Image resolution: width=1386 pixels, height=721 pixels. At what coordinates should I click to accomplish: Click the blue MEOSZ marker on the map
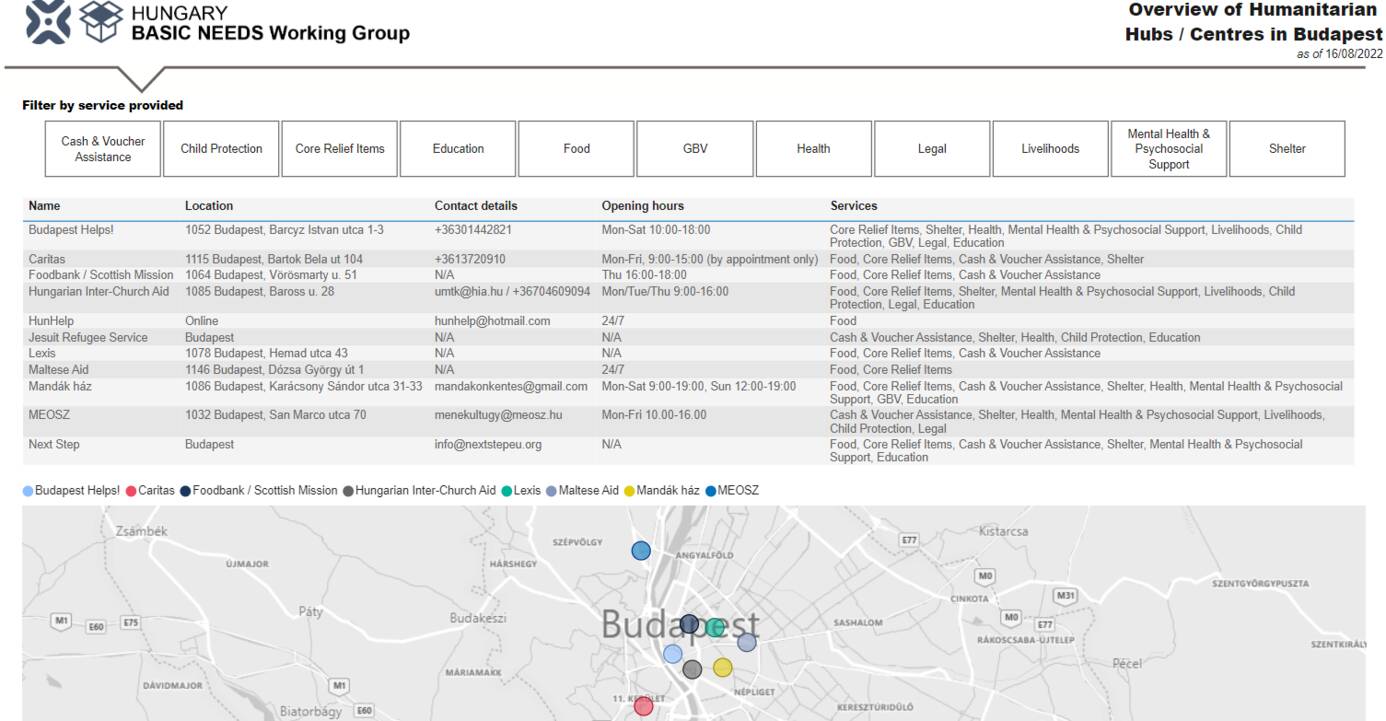(x=641, y=551)
